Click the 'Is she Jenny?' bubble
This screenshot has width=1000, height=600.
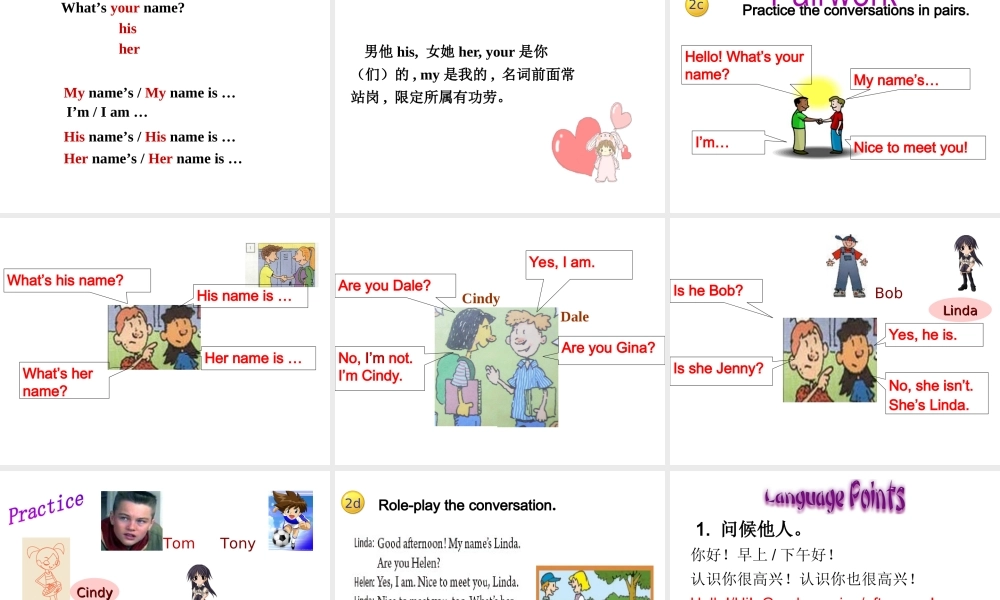pos(721,370)
